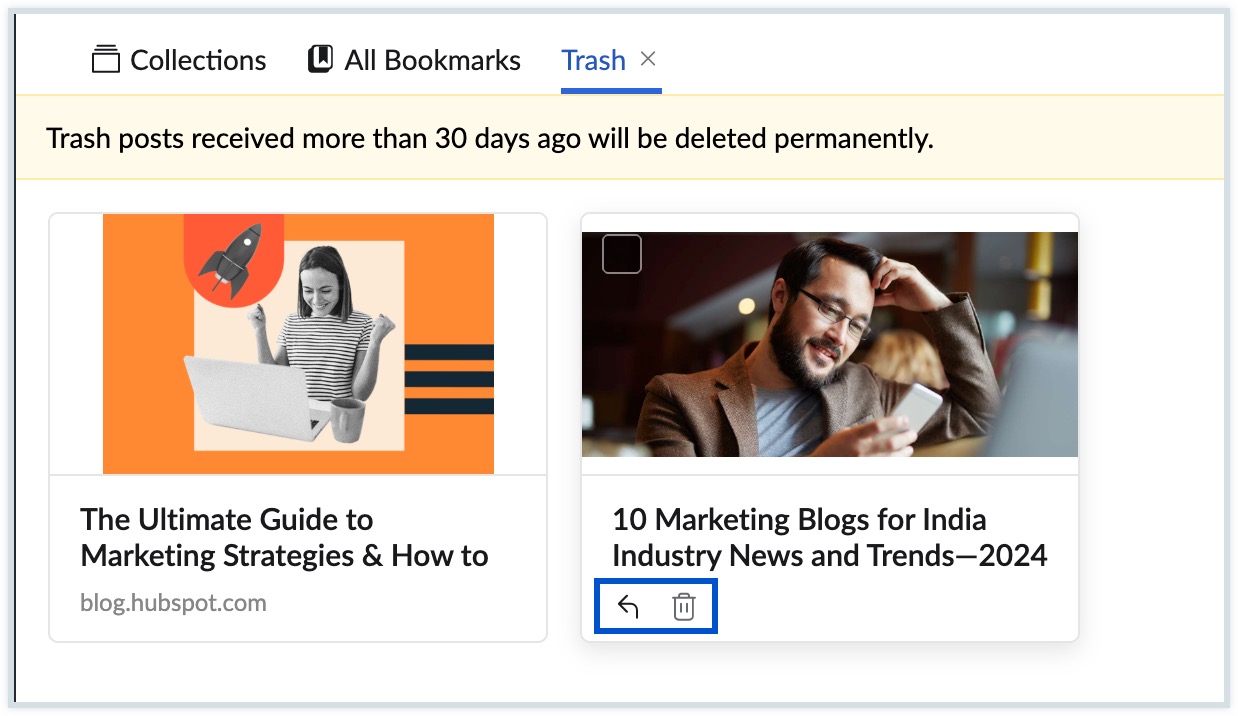
Task: Click the All Bookmarks bookmark icon
Action: coord(320,60)
